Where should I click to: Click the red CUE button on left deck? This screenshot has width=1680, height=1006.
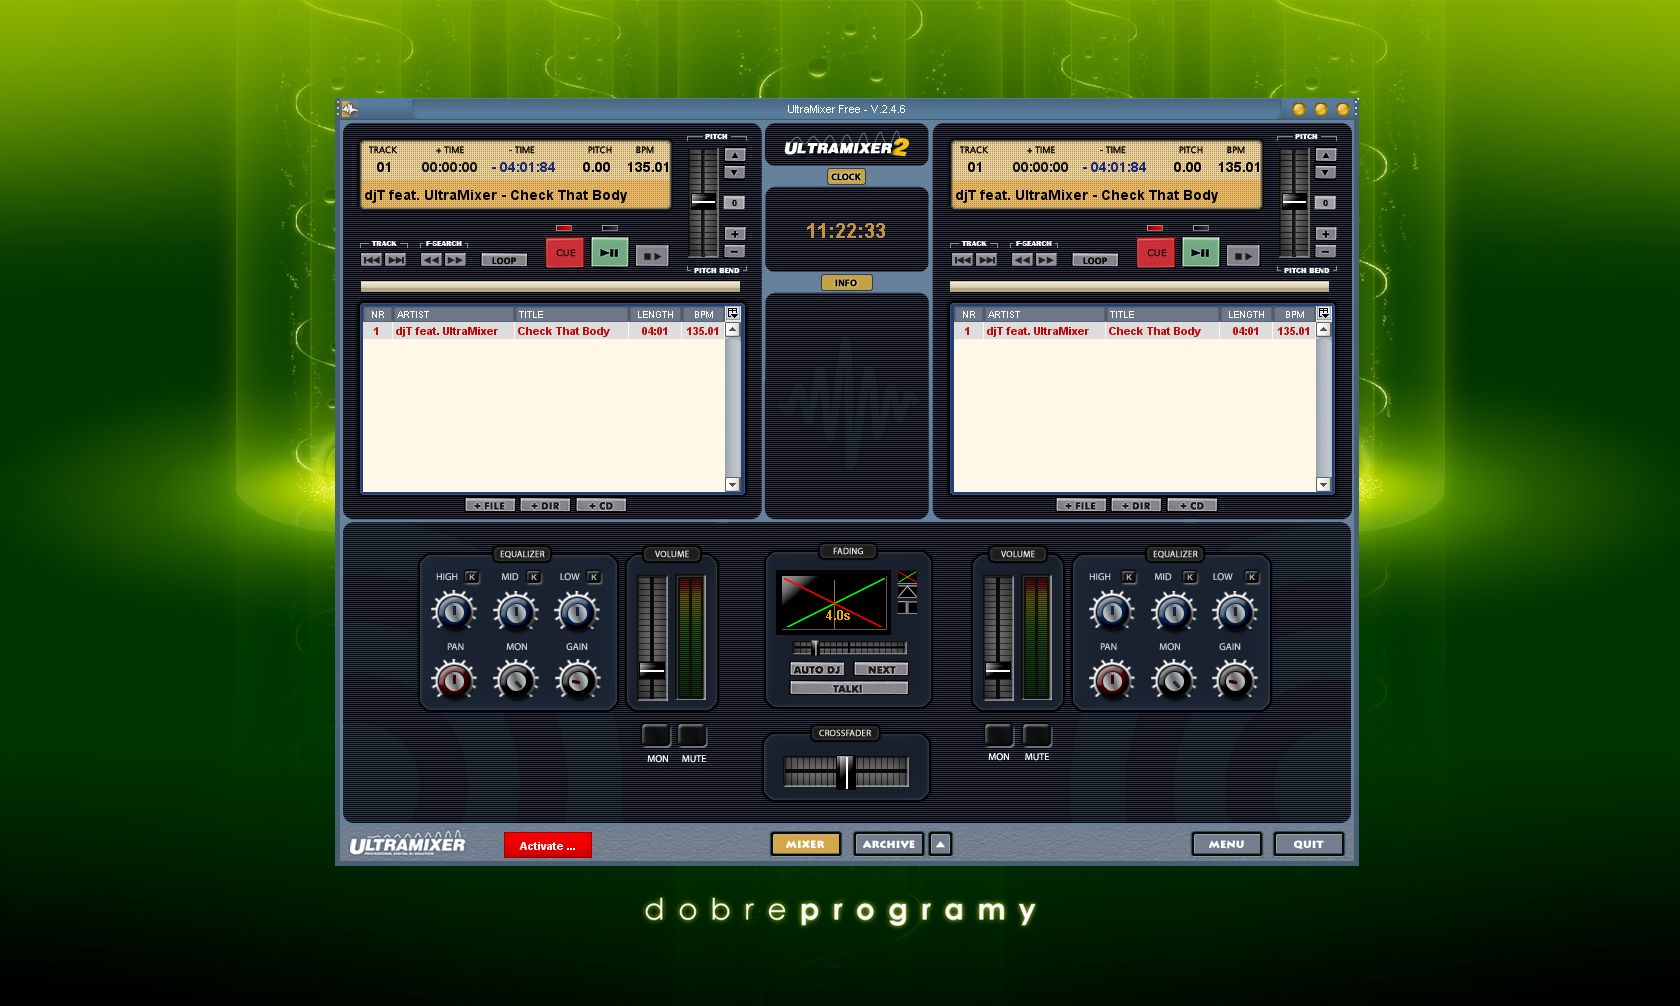[565, 253]
